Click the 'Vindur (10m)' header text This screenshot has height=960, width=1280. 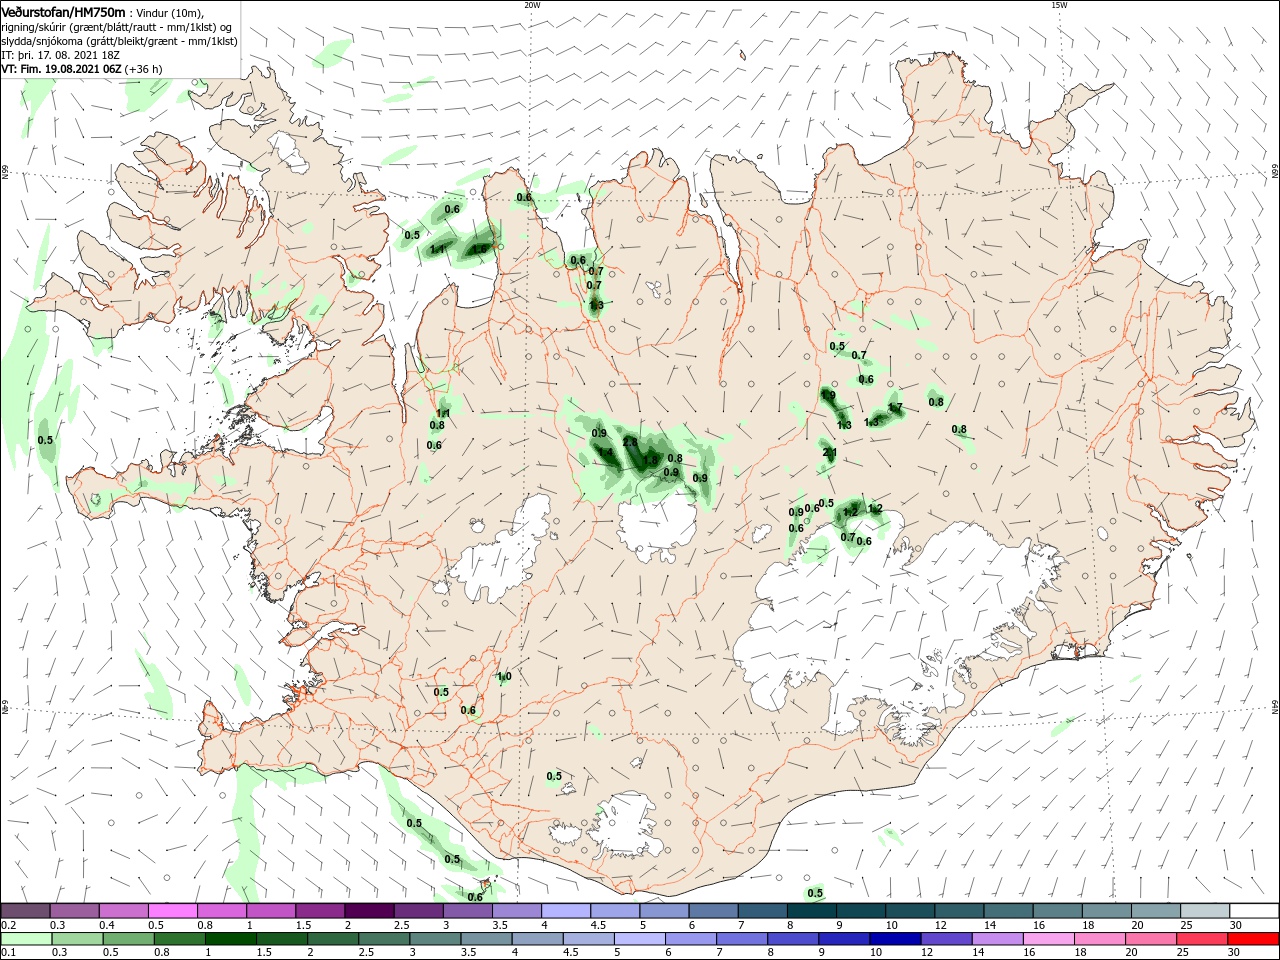(x=172, y=12)
